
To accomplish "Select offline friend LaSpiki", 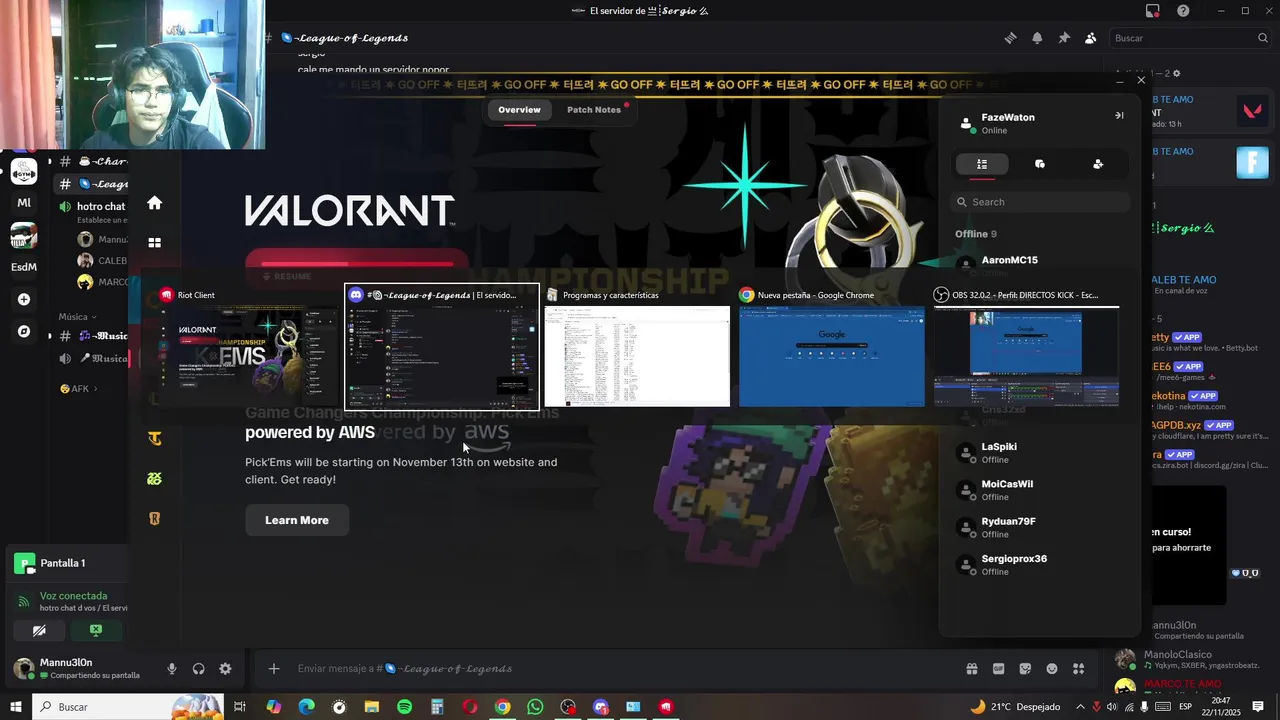I will point(1040,453).
